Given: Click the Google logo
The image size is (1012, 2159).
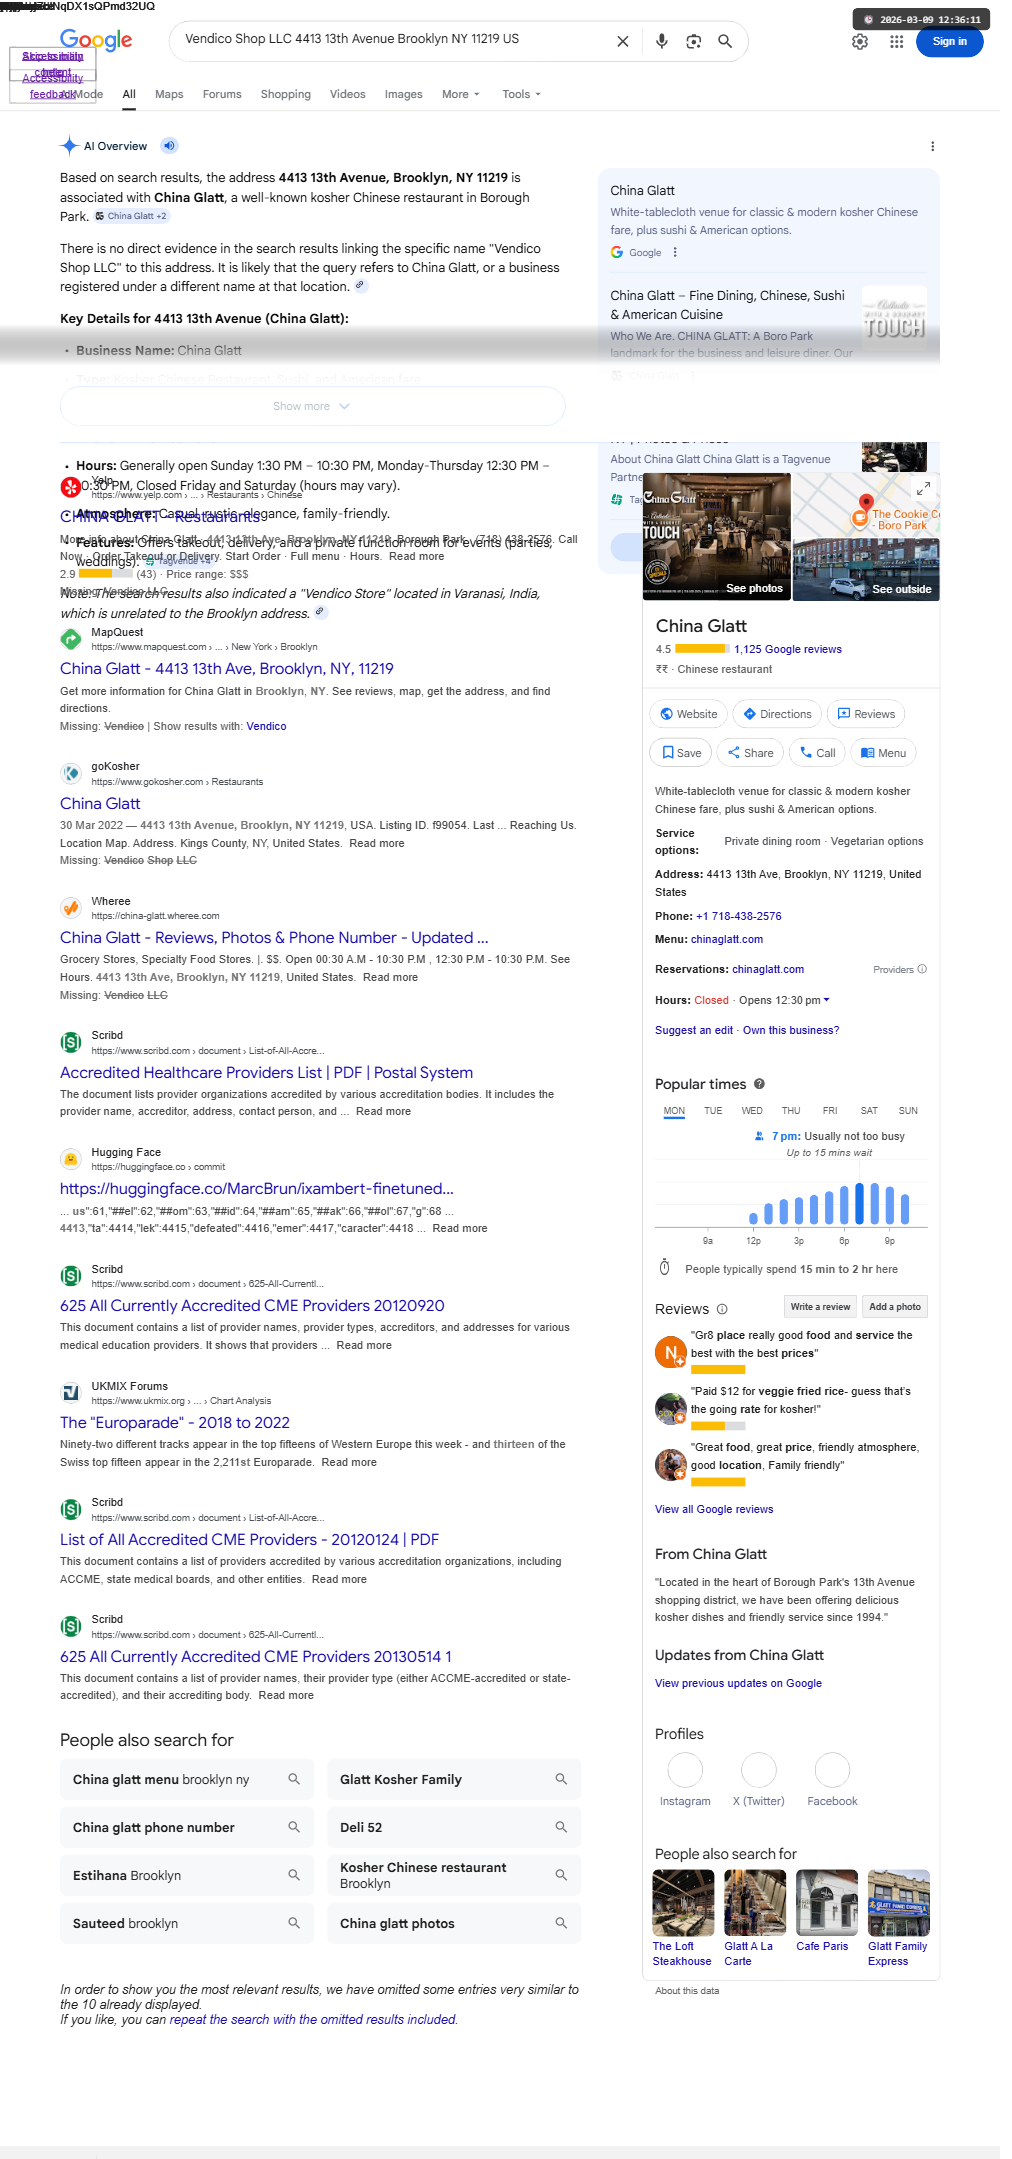Looking at the screenshot, I should [96, 40].
